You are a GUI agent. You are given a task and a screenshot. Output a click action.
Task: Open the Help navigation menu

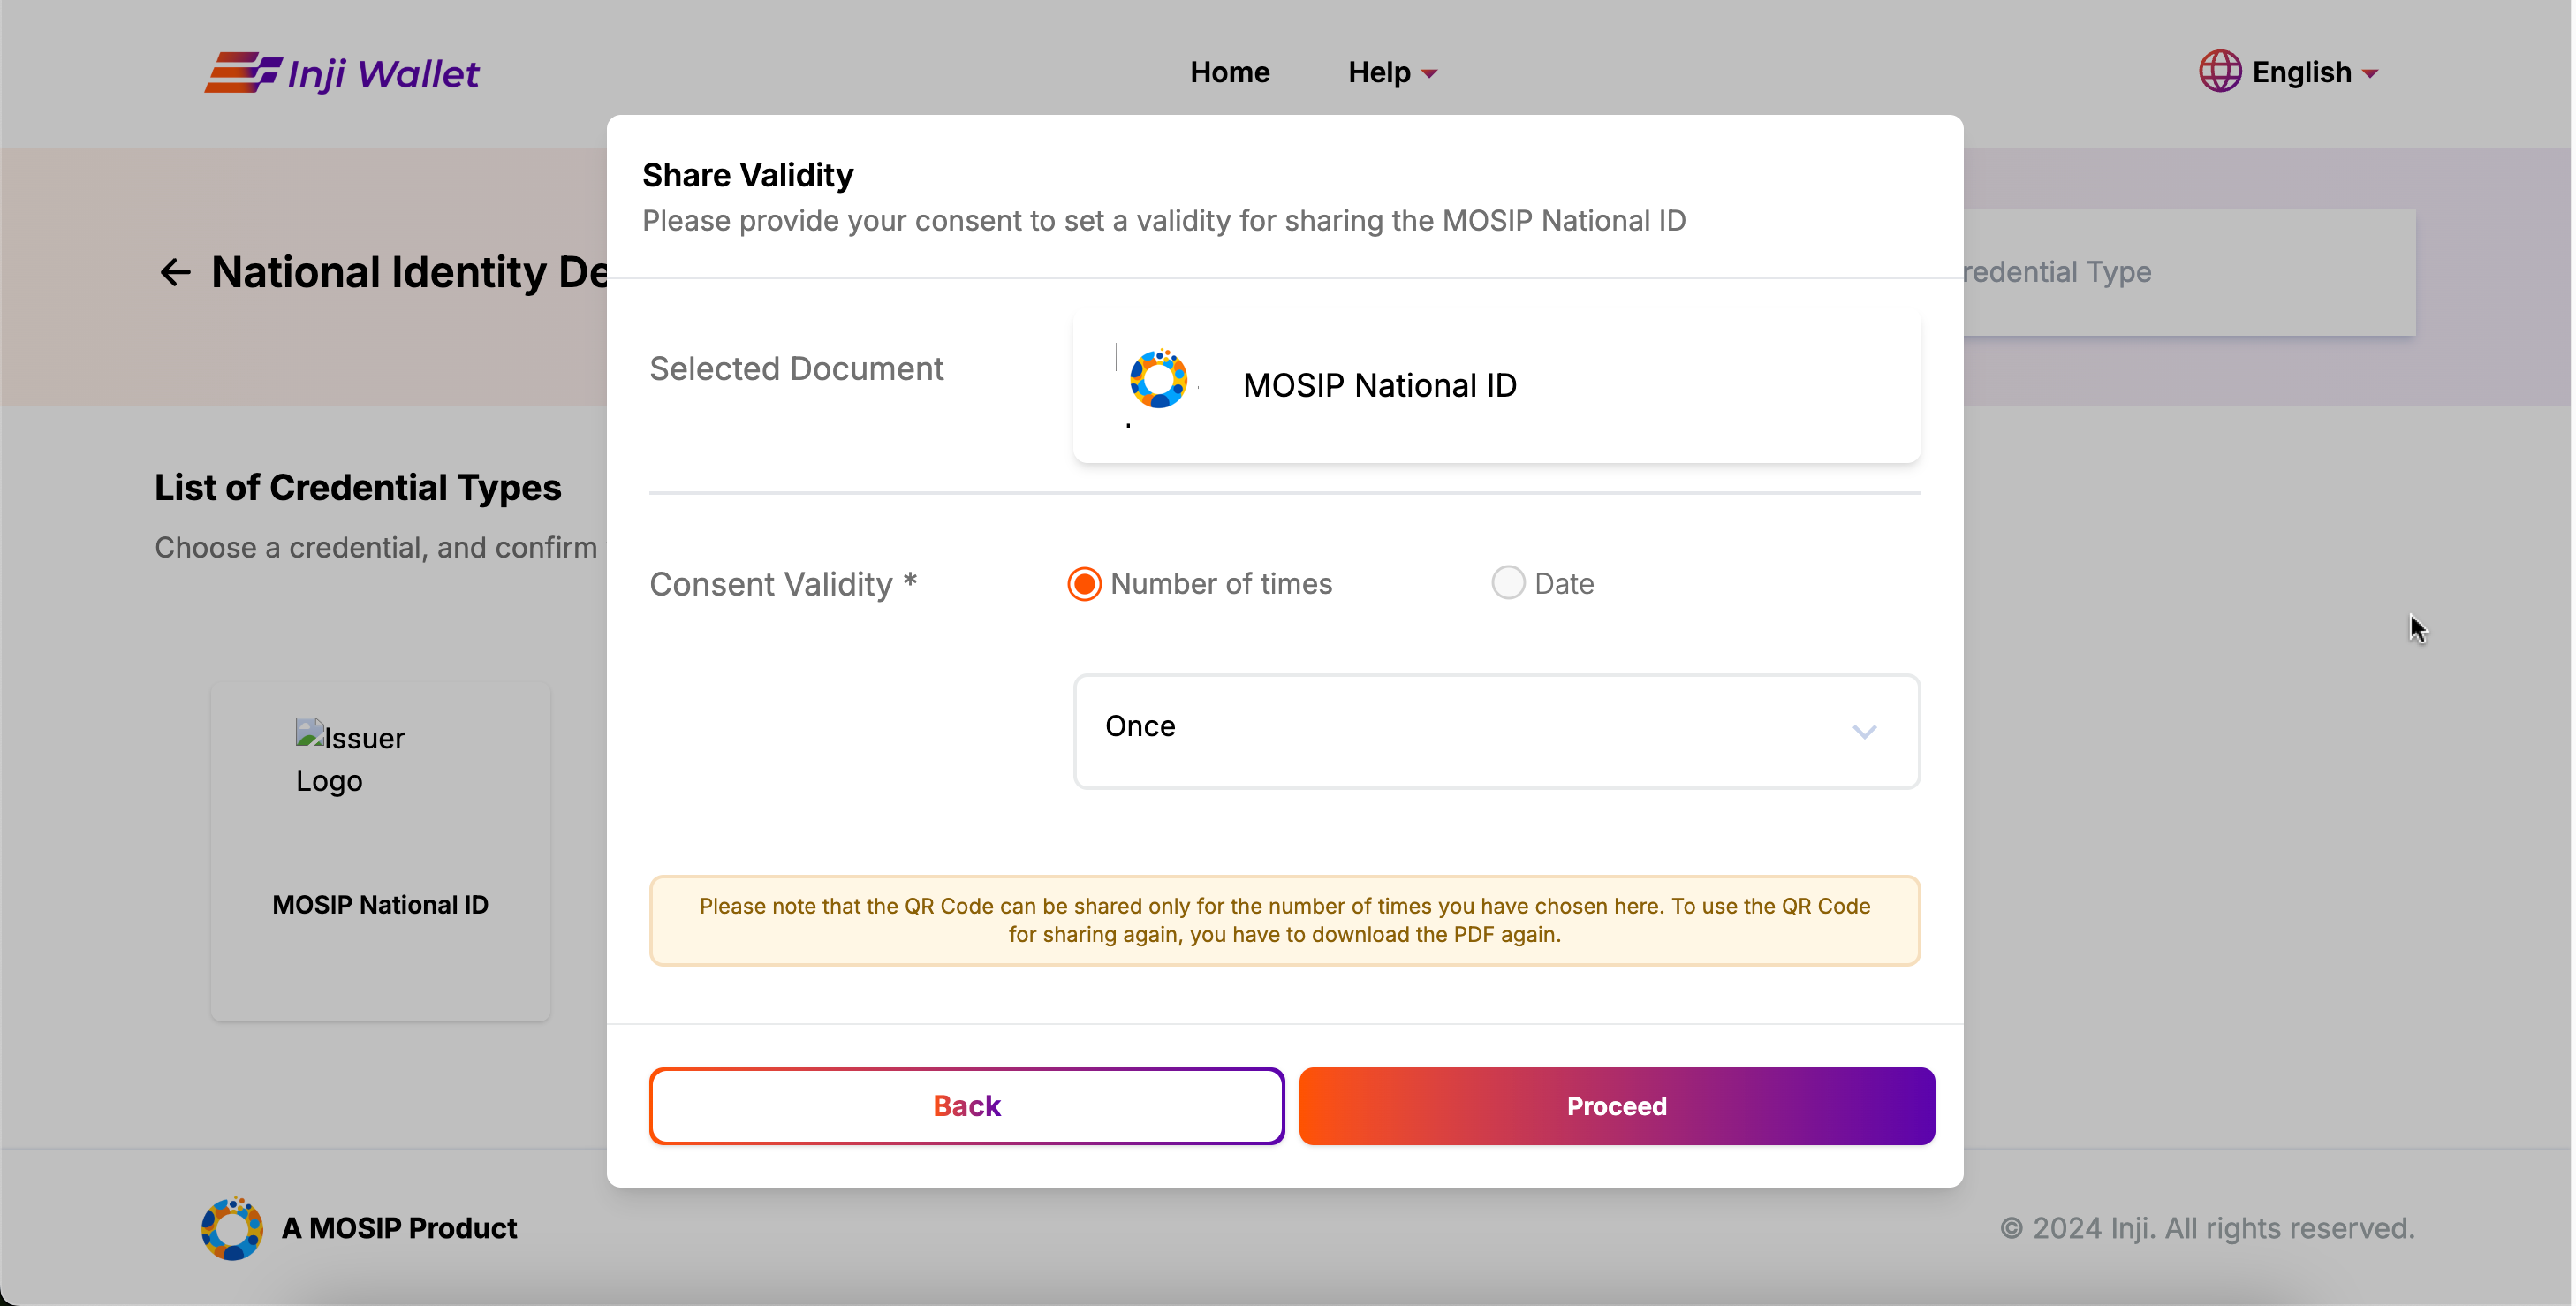coord(1379,73)
